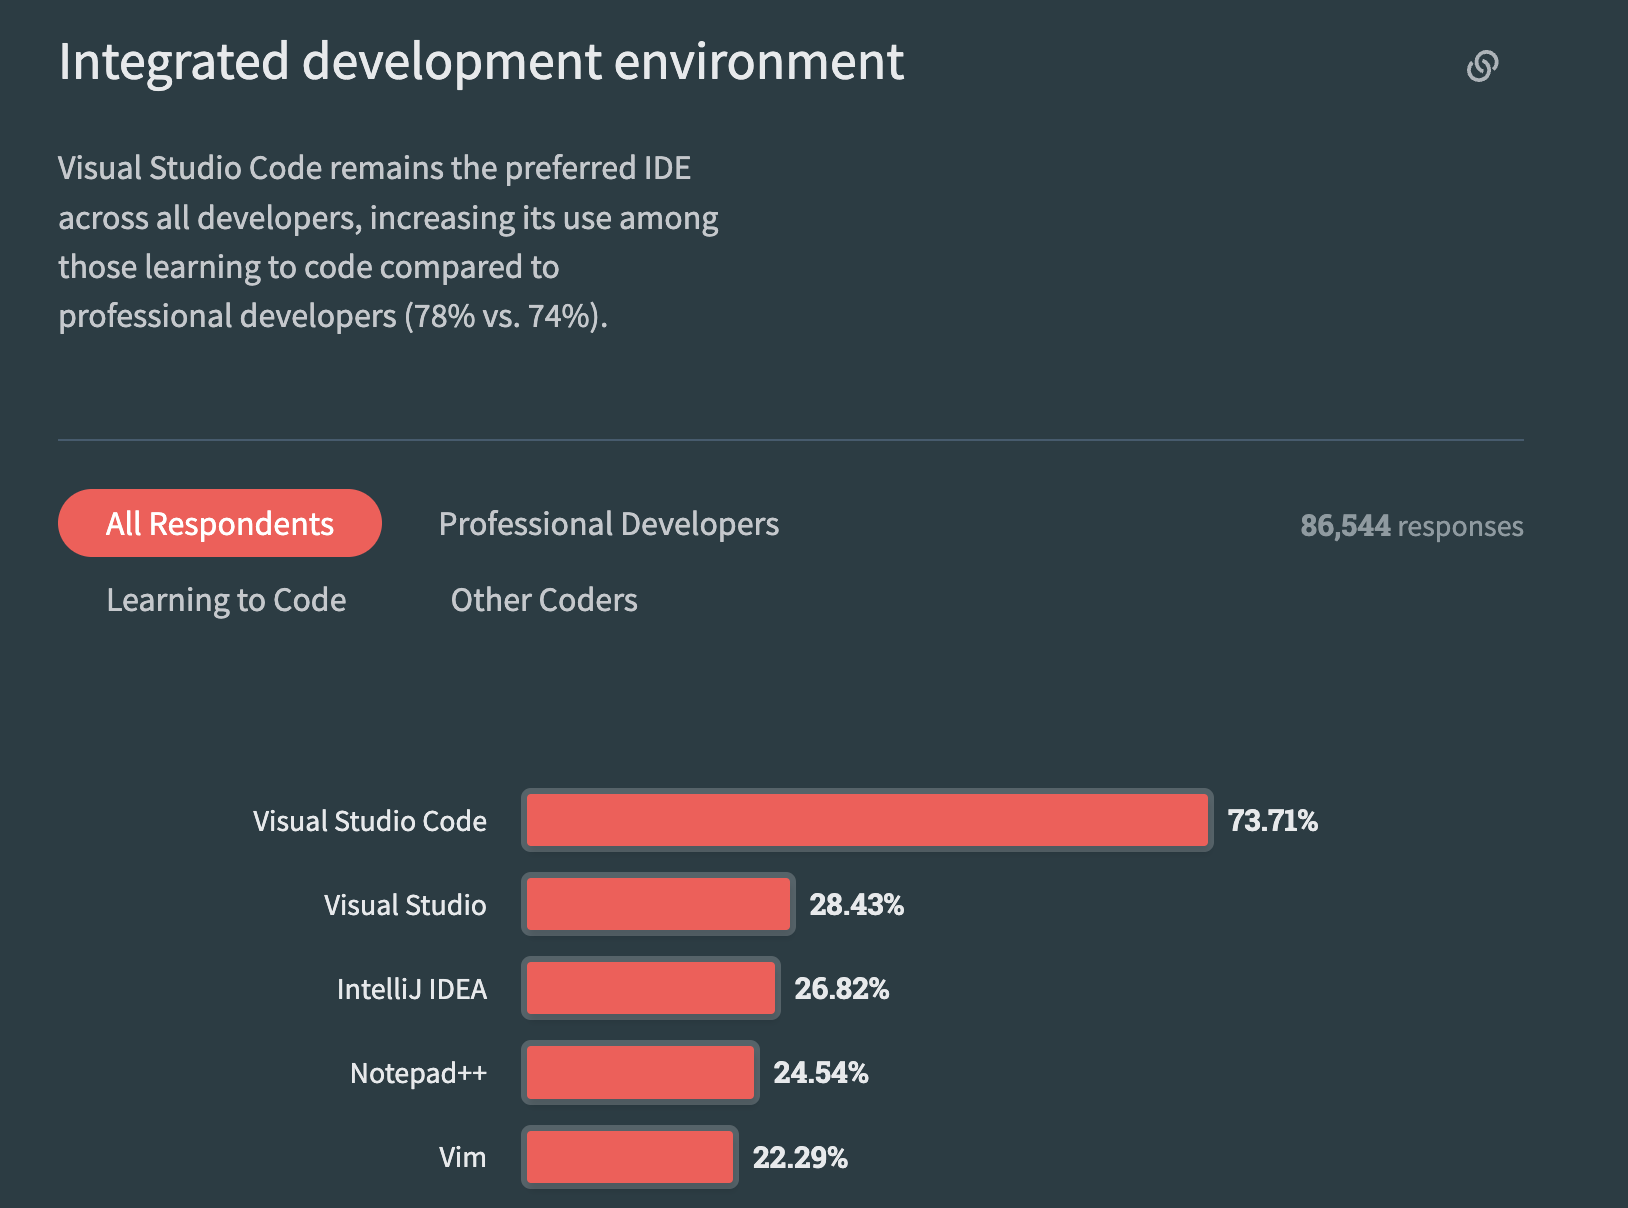
Task: Click the Notepad++ label text
Action: [418, 1073]
